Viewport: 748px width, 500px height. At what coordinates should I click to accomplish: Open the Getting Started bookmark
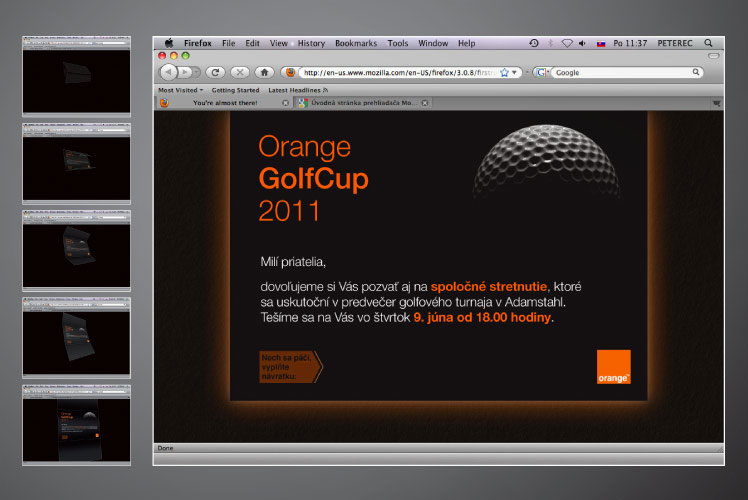pos(235,90)
